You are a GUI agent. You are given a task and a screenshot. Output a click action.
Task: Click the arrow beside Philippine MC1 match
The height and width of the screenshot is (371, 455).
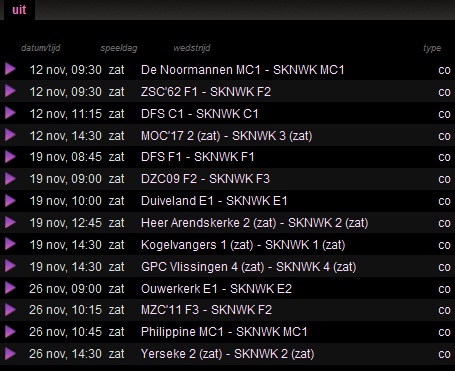(10, 331)
